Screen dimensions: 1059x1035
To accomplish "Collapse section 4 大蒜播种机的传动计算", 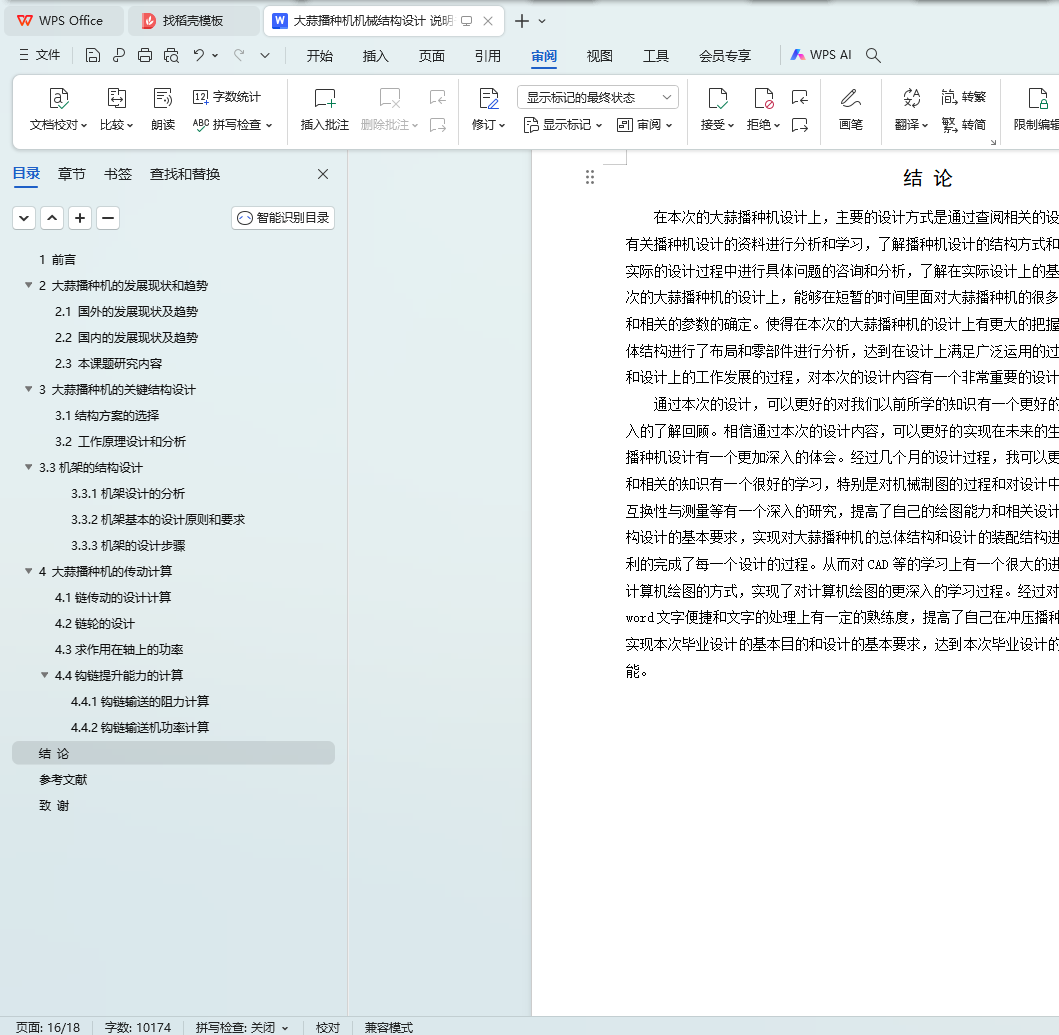I will [x=28, y=571].
